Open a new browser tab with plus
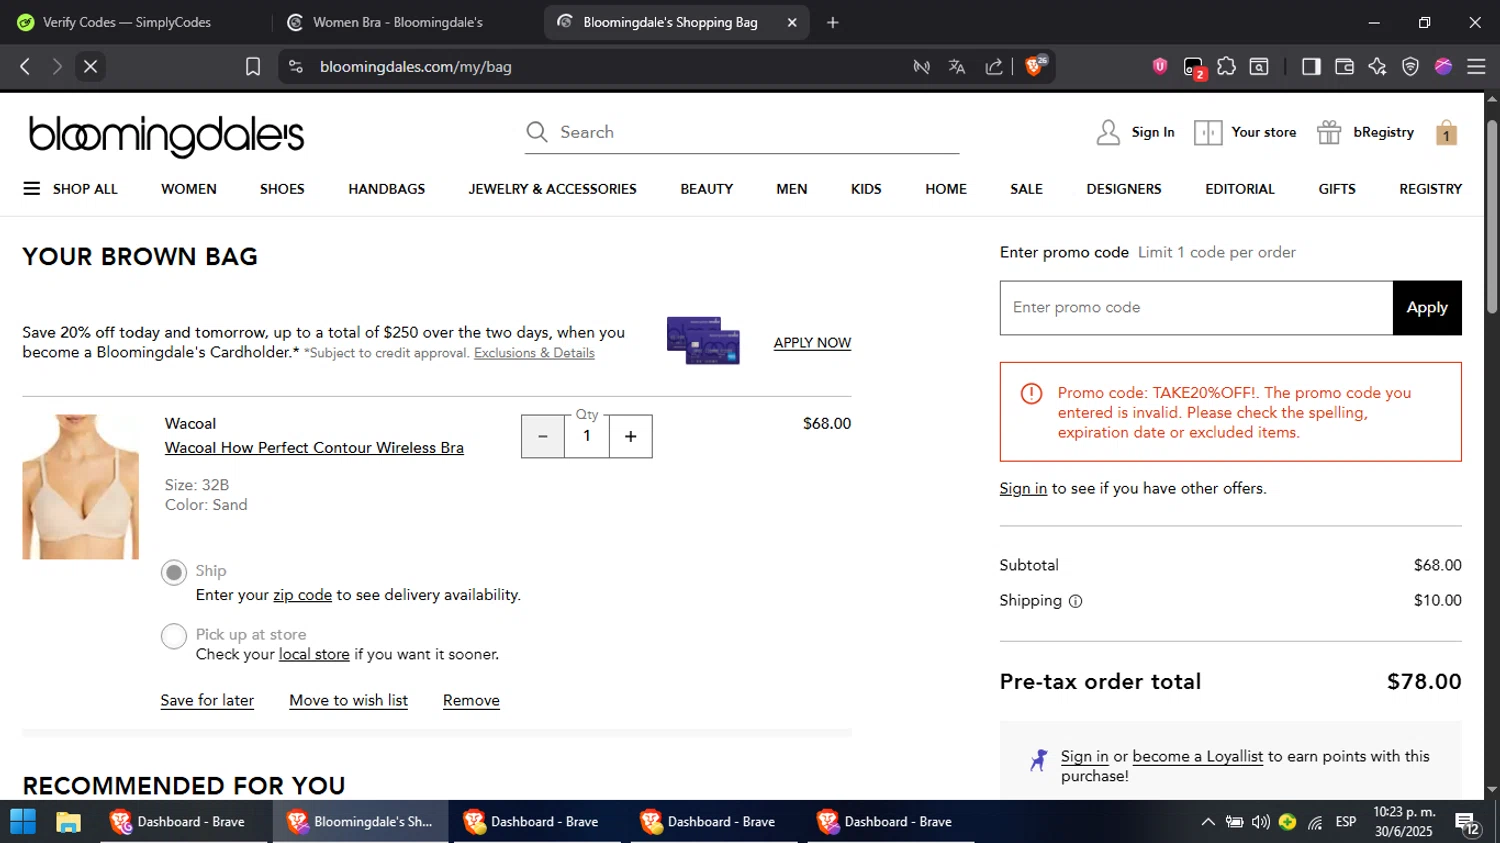 click(x=833, y=22)
